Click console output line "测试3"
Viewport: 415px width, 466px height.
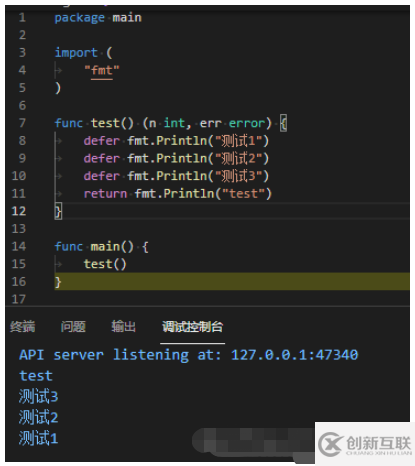(38, 397)
